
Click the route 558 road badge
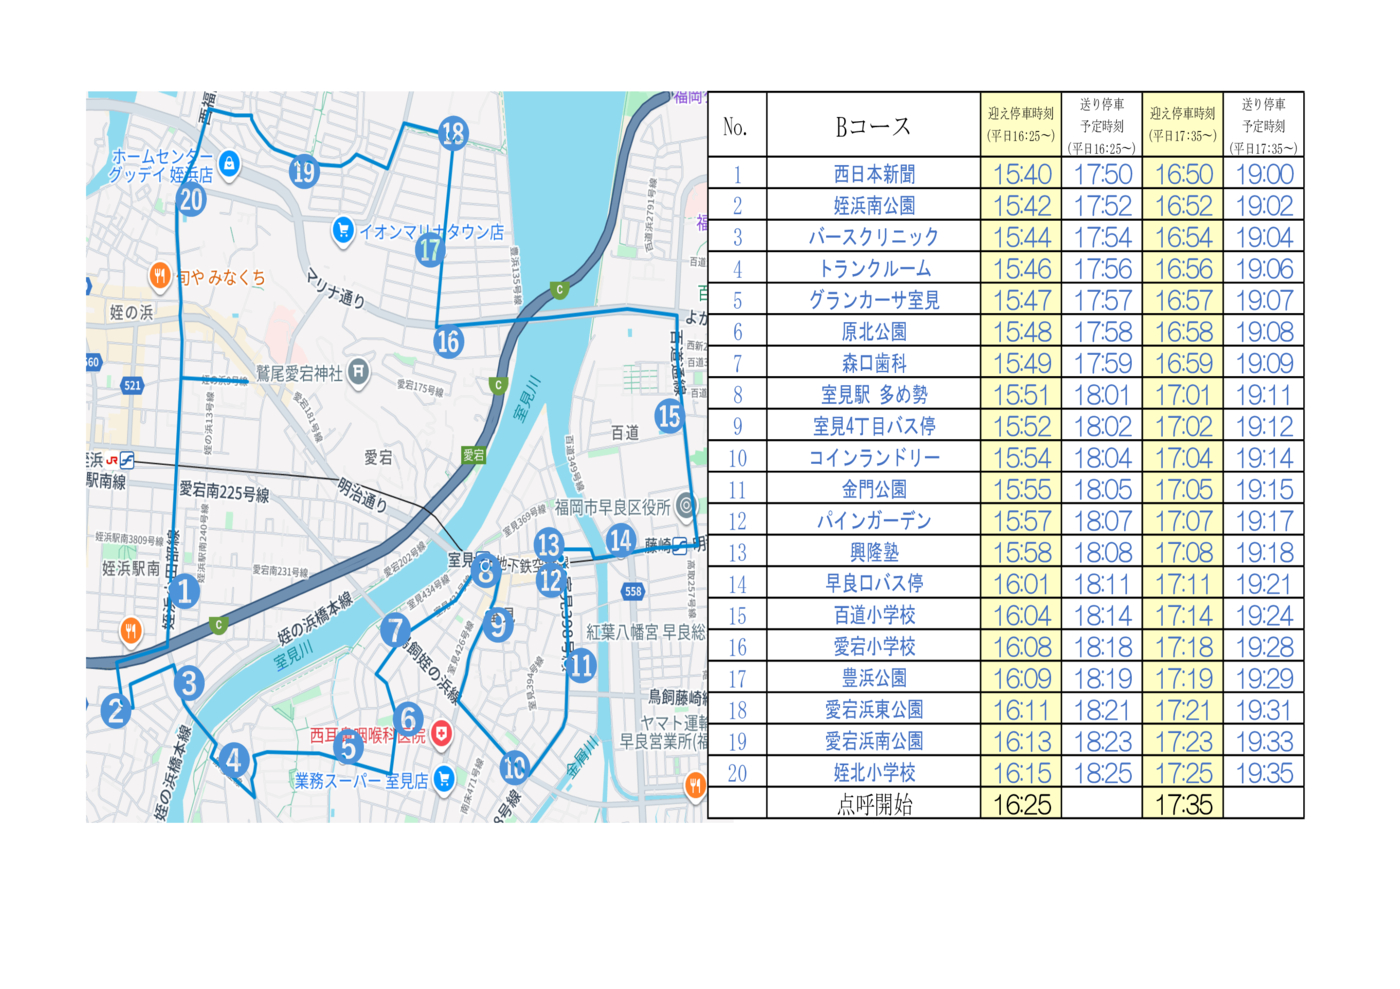coord(633,591)
